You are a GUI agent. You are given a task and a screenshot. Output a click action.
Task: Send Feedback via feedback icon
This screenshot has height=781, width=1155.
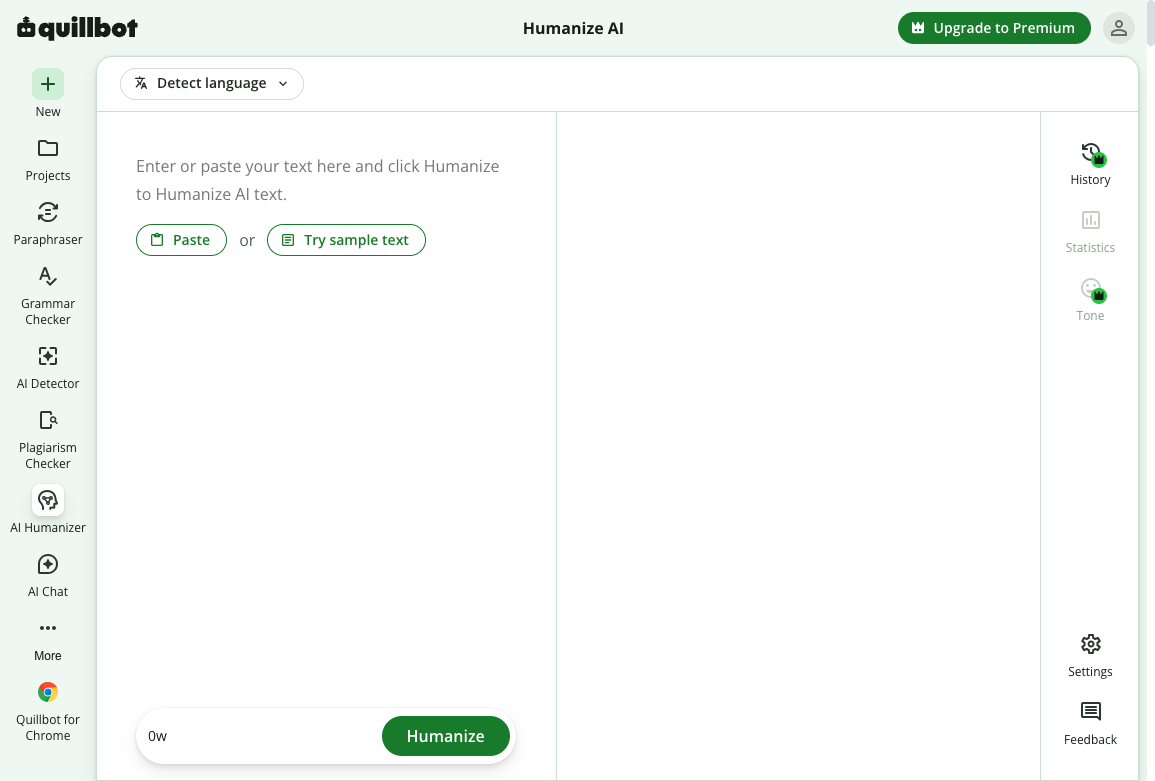(1090, 724)
